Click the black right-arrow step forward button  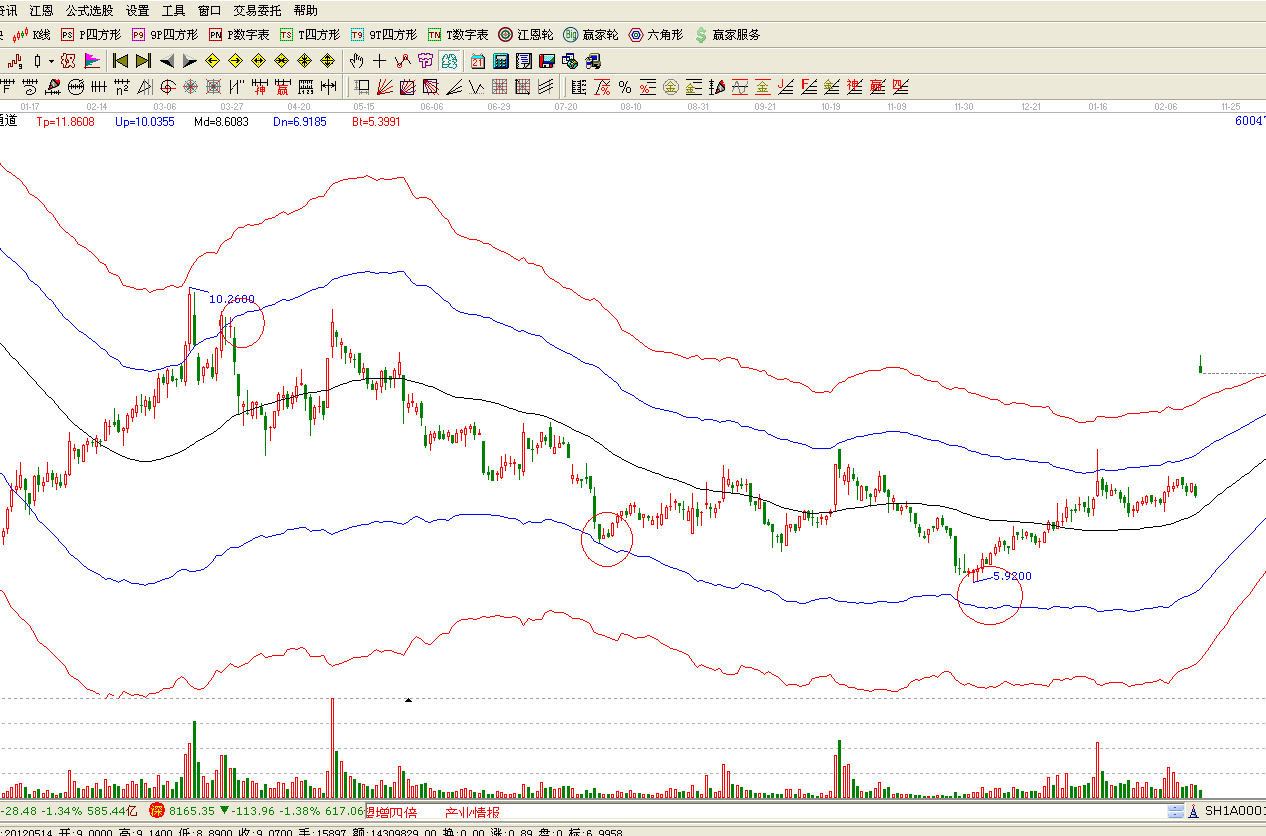coord(189,61)
